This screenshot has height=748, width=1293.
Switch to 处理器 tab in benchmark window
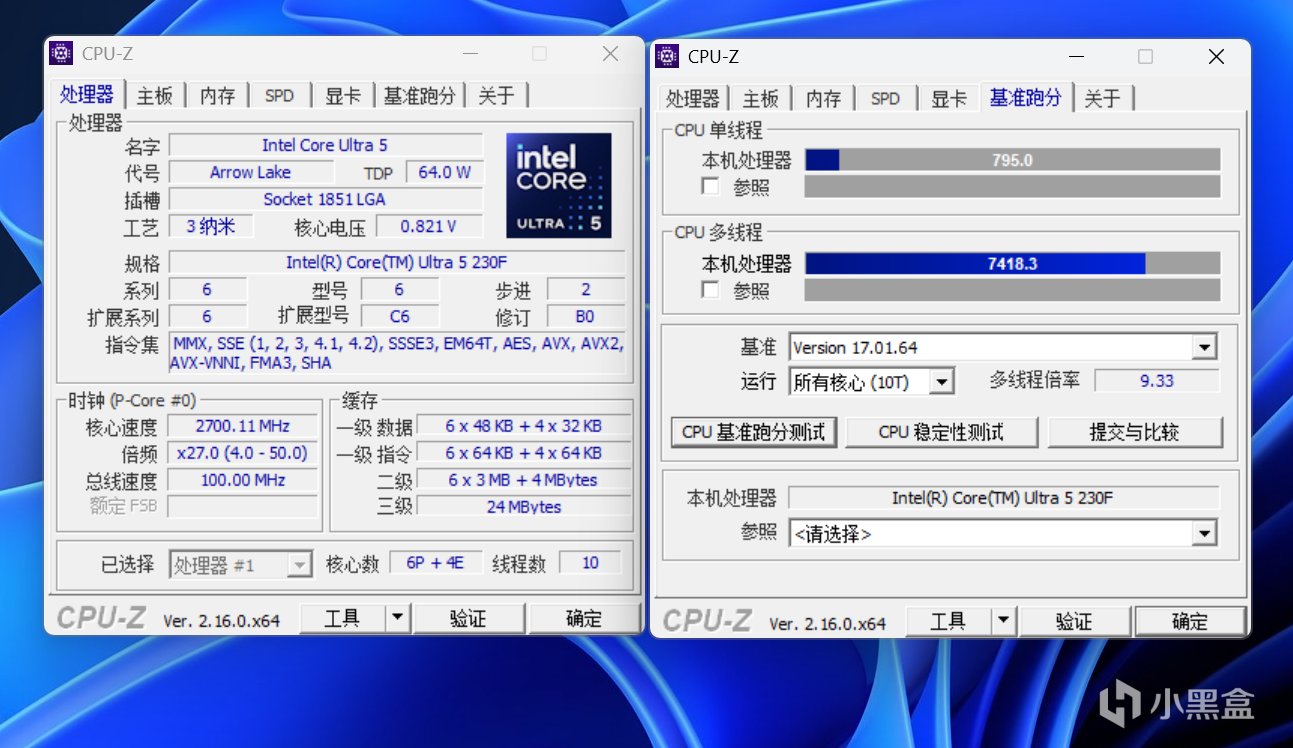click(x=693, y=98)
